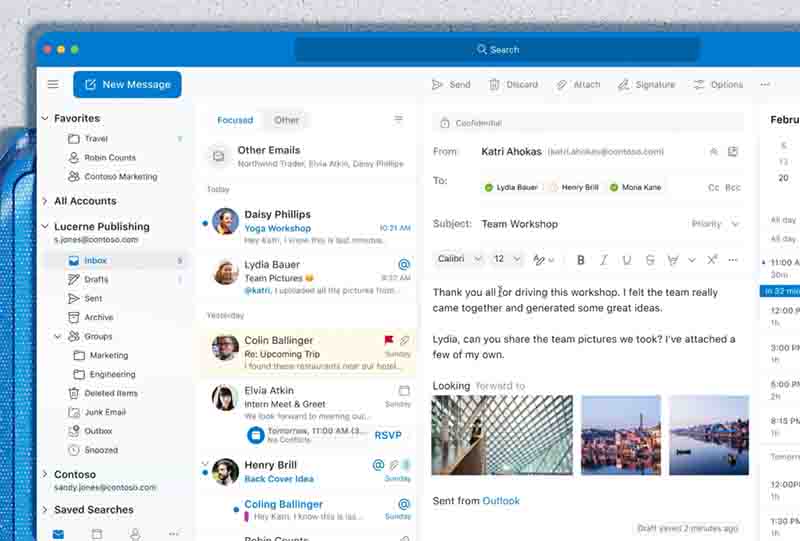Toggle Italic formatting
This screenshot has height=541, width=800.
coord(604,260)
